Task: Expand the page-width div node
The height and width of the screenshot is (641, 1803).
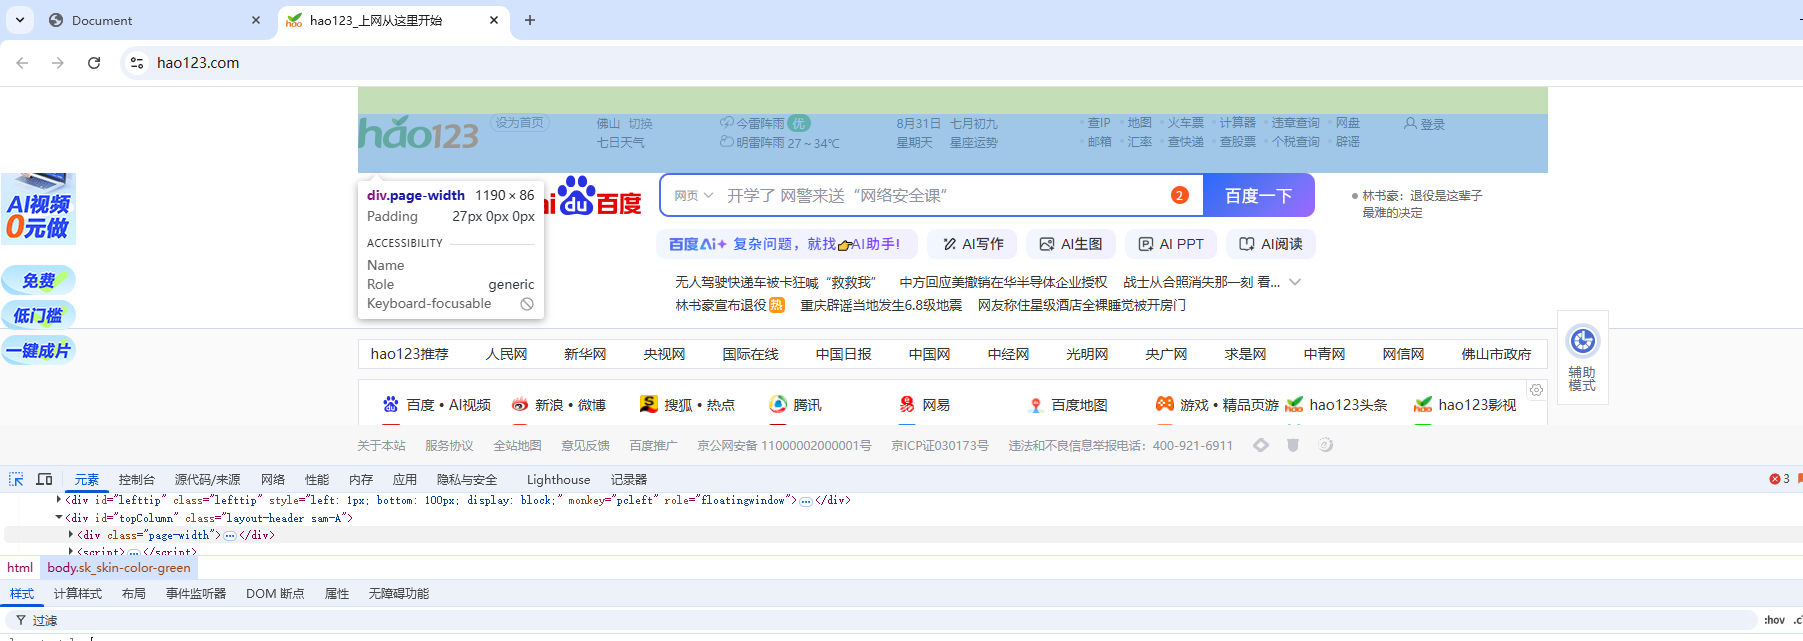Action: [x=71, y=535]
